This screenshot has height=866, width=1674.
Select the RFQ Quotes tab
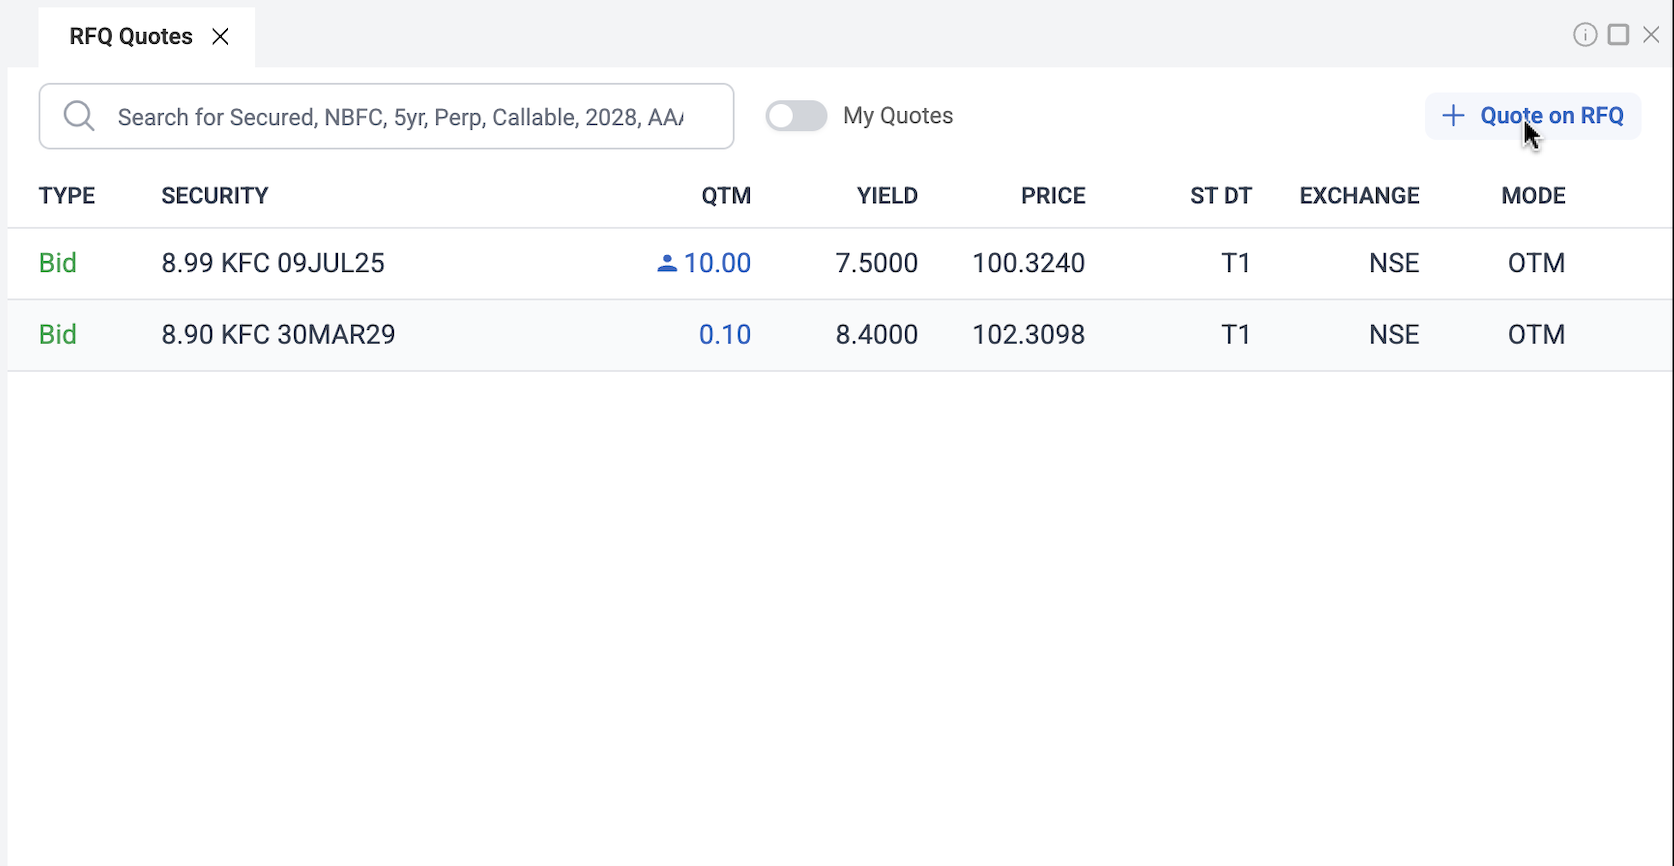coord(131,37)
